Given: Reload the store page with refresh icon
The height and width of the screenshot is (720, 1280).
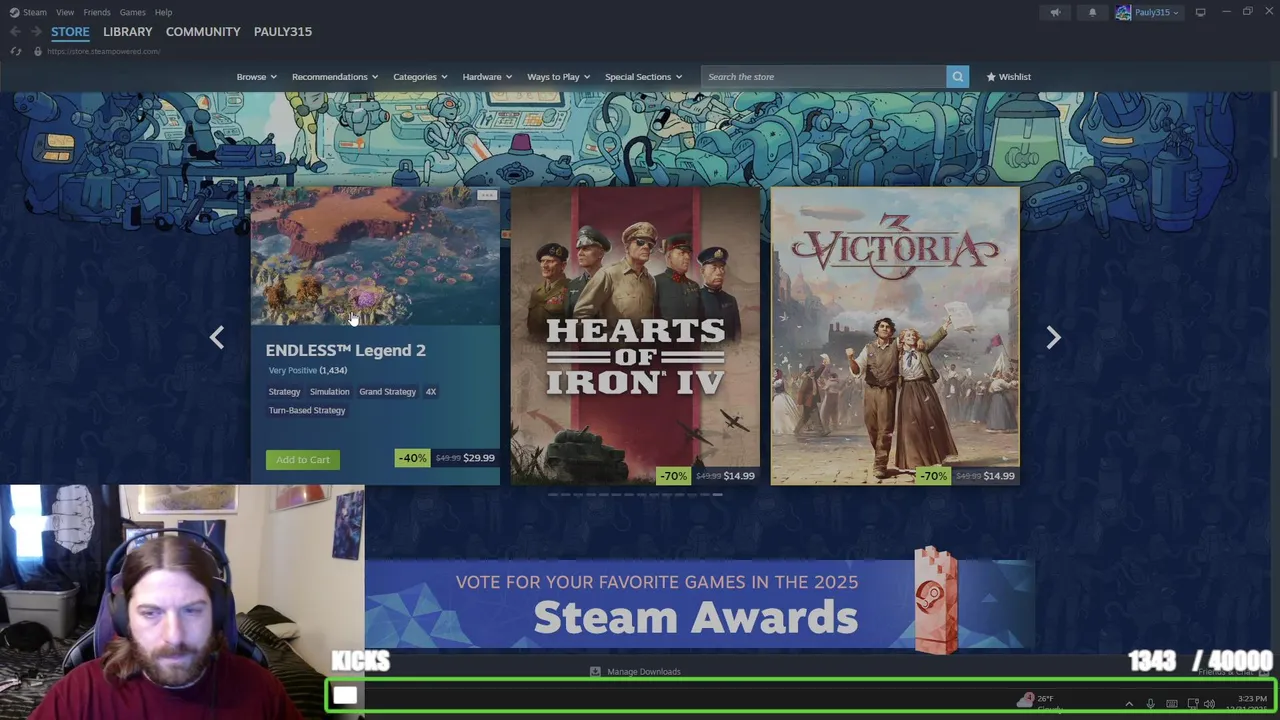Looking at the screenshot, I should (x=16, y=51).
